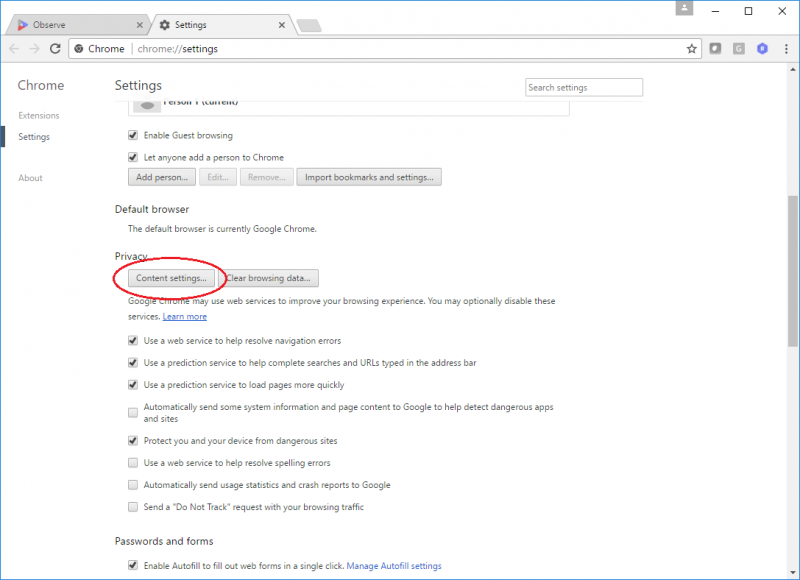Click the Chrome site info icon in address bar
Image resolution: width=800 pixels, height=580 pixels.
click(x=79, y=49)
